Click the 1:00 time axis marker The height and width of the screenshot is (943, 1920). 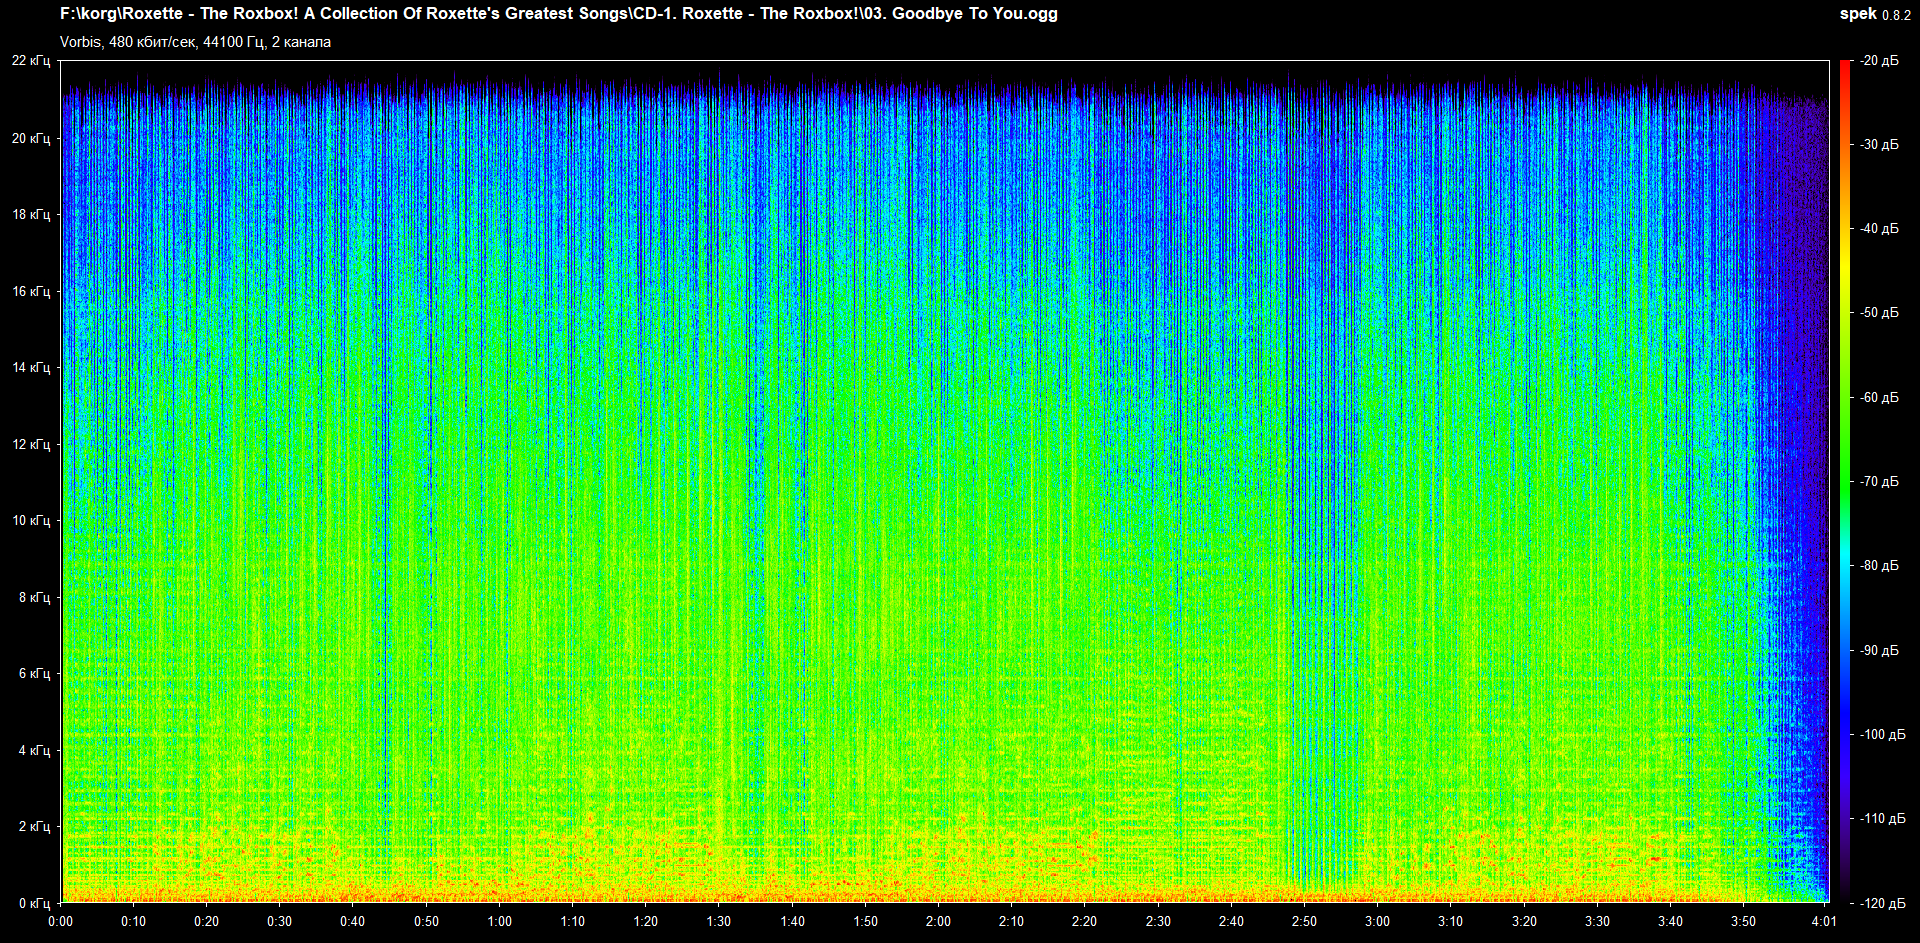click(499, 921)
